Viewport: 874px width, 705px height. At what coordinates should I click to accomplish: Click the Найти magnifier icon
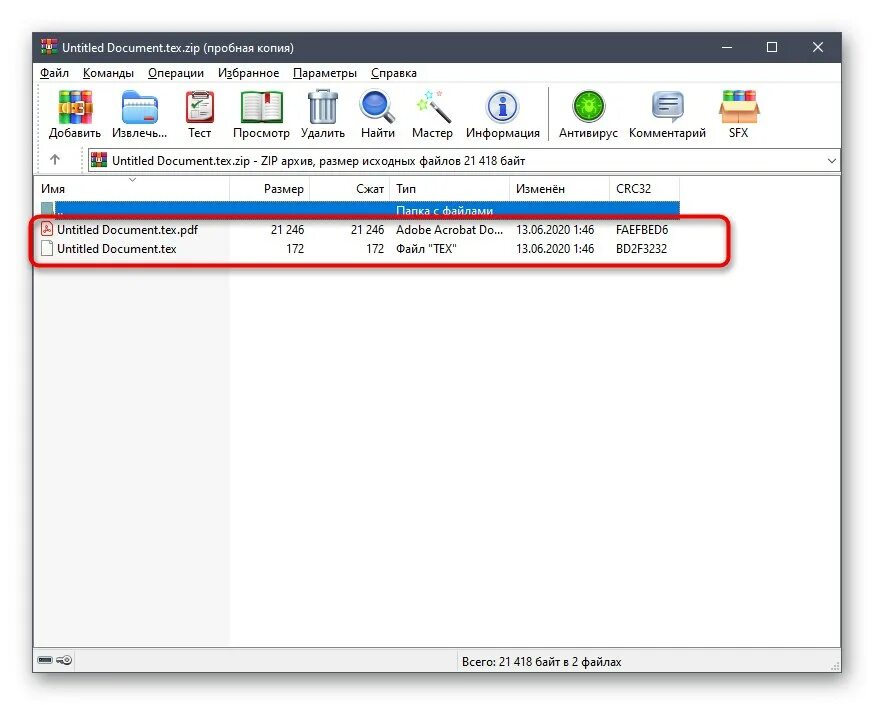377,108
